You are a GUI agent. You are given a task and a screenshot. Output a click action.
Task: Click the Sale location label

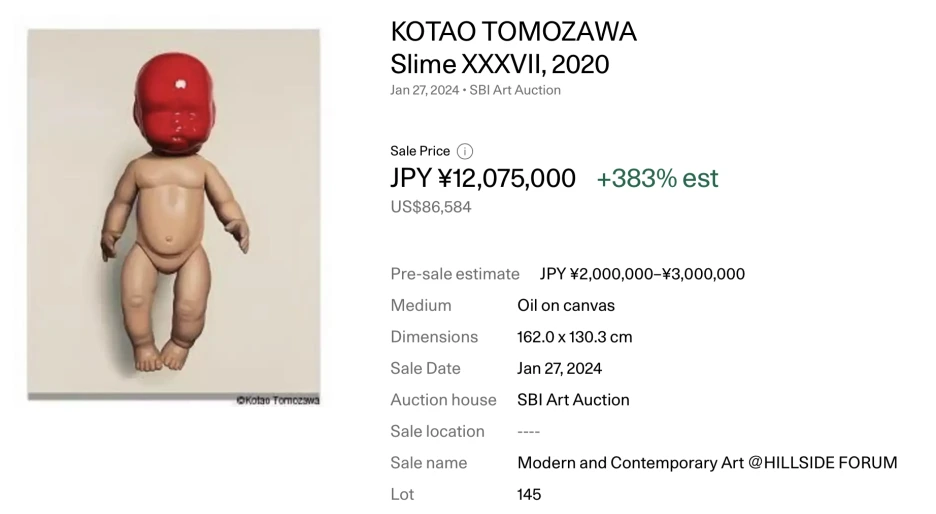[x=437, y=431]
